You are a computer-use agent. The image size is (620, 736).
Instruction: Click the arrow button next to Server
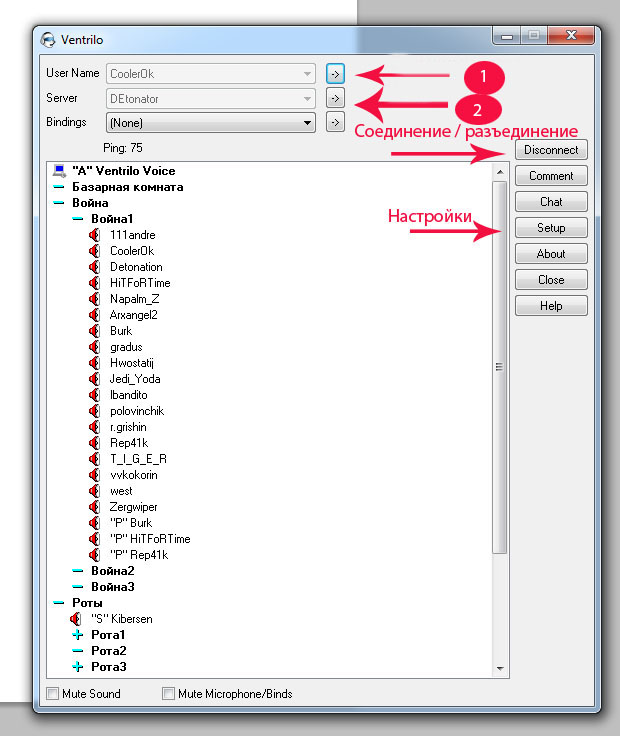click(335, 98)
